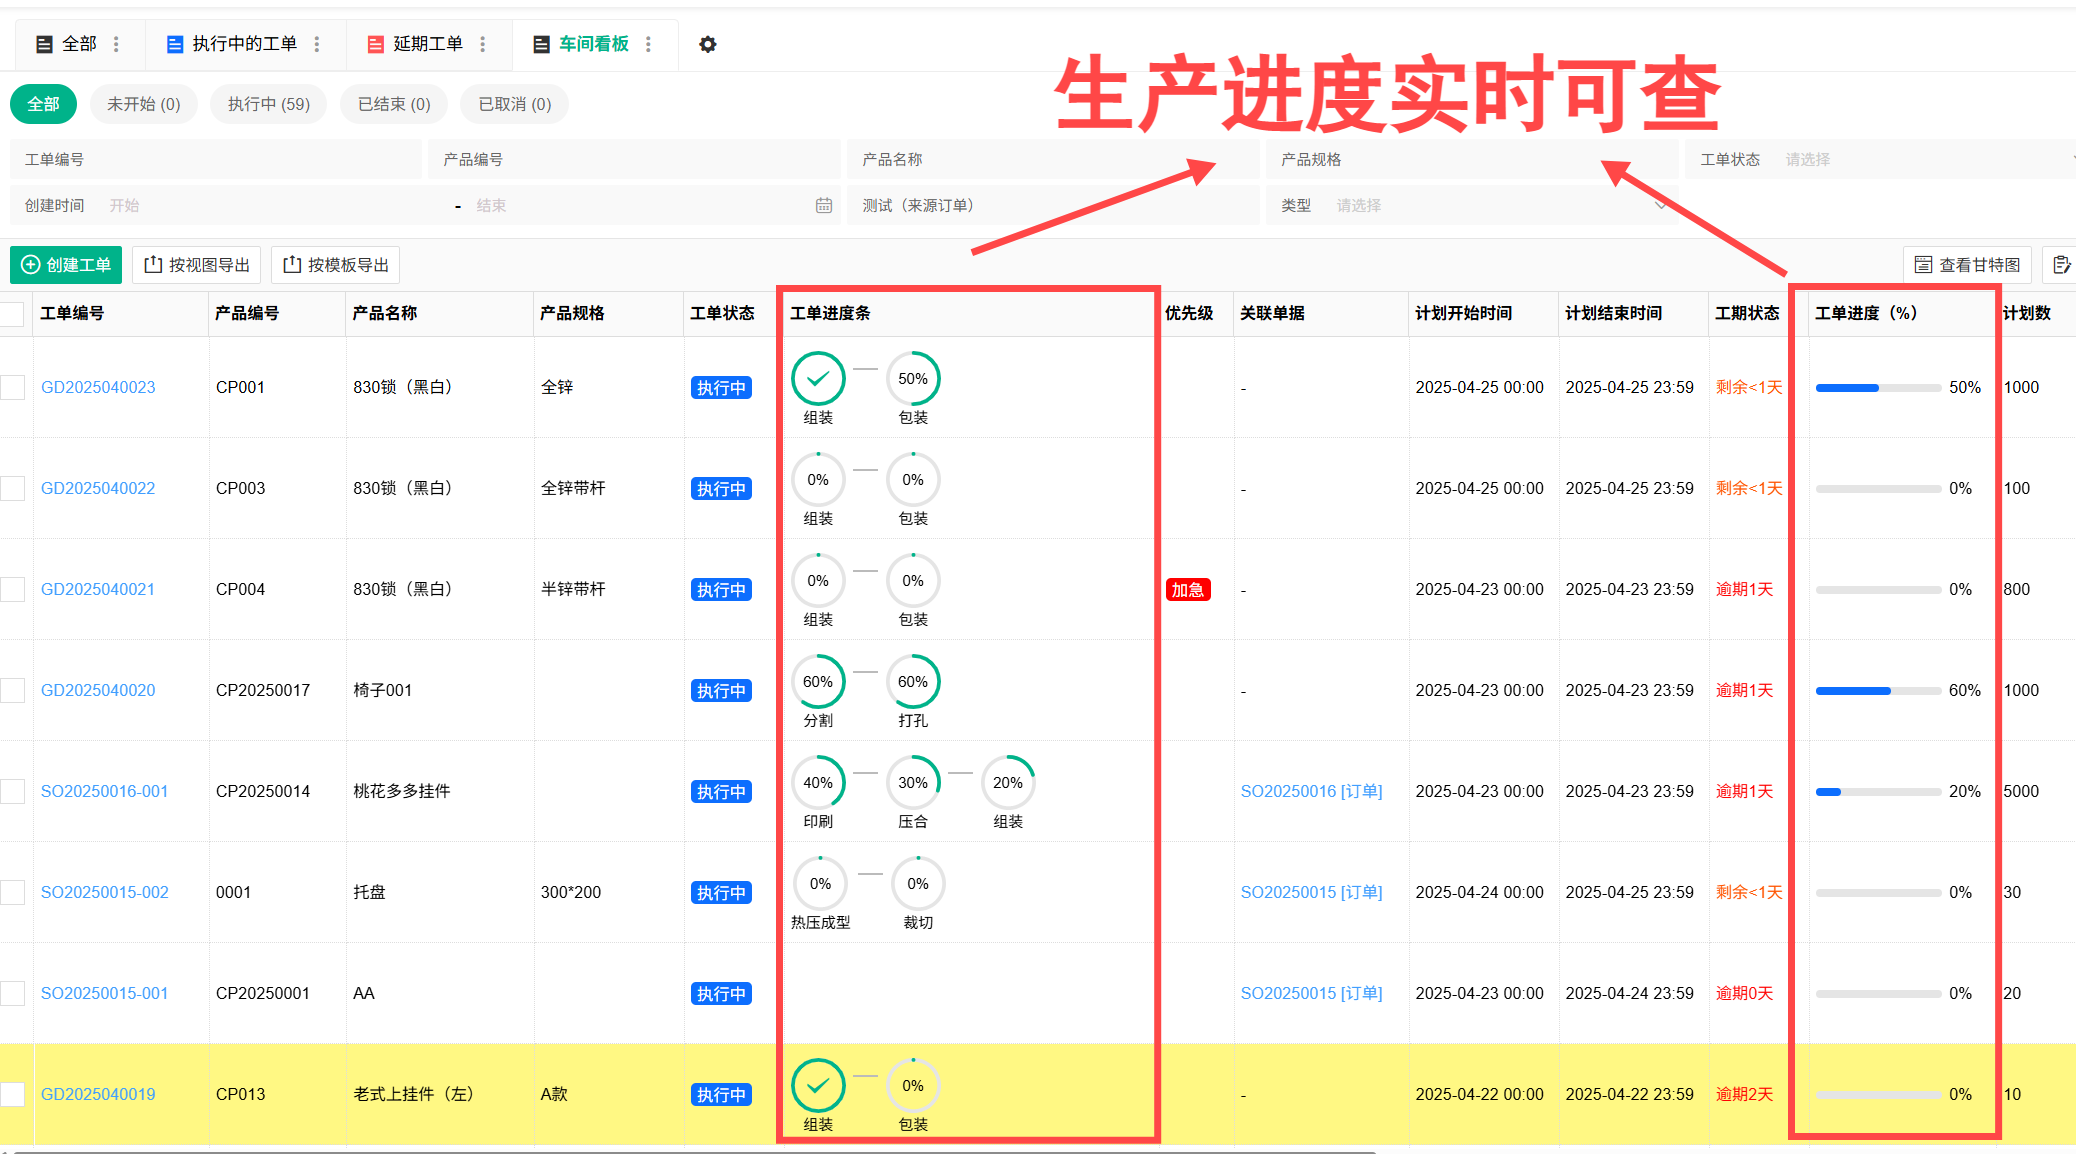This screenshot has width=2076, height=1155.
Task: Open the three-dot menu beside 车间看板
Action: (648, 44)
